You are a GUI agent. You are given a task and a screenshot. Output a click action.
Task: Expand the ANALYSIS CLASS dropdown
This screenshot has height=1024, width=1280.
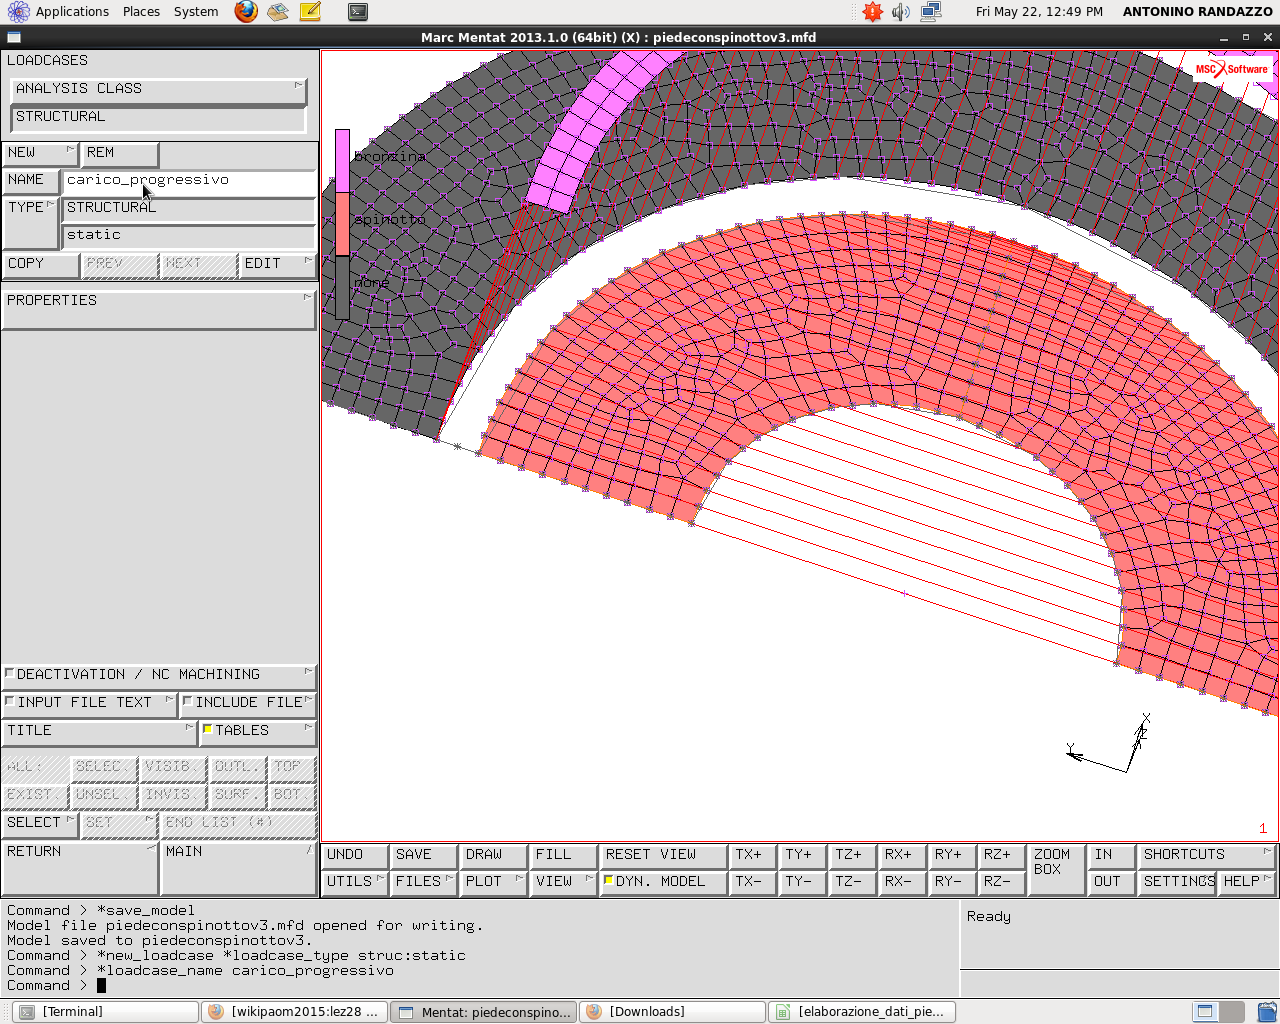tap(159, 89)
